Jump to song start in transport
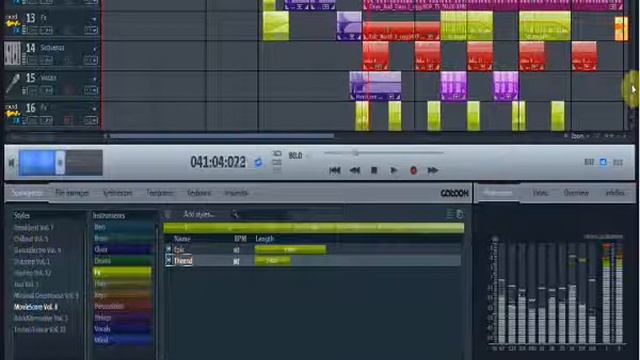640x360 pixels. [x=335, y=170]
